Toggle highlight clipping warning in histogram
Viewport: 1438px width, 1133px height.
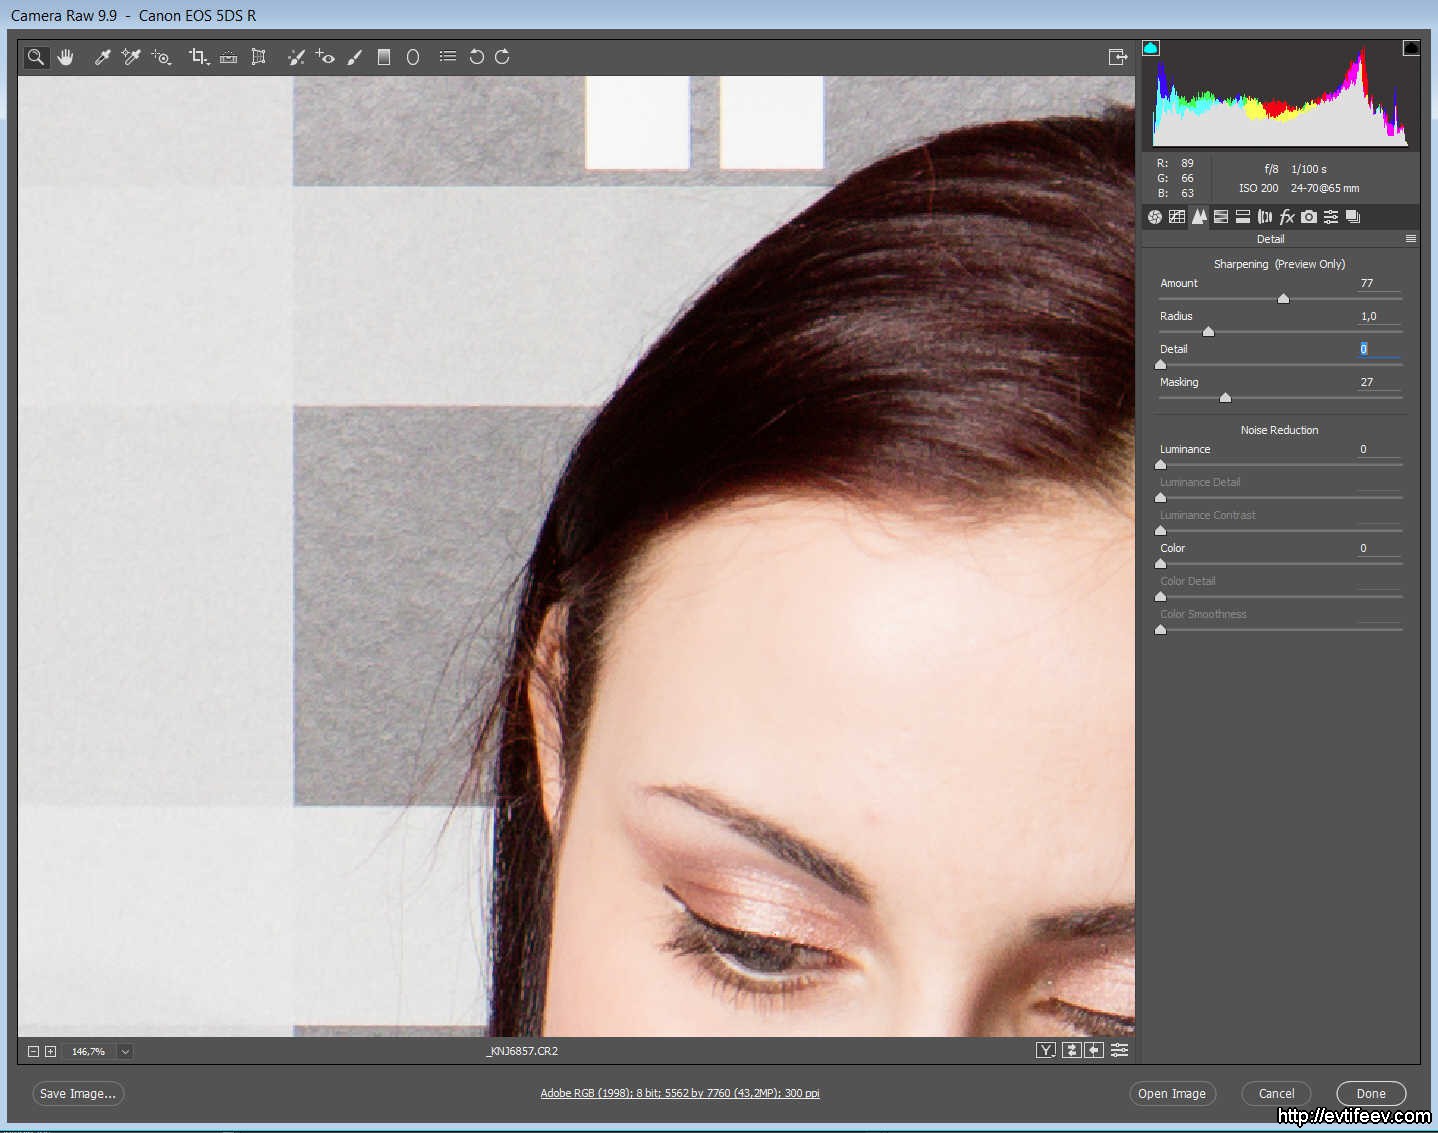point(1411,48)
